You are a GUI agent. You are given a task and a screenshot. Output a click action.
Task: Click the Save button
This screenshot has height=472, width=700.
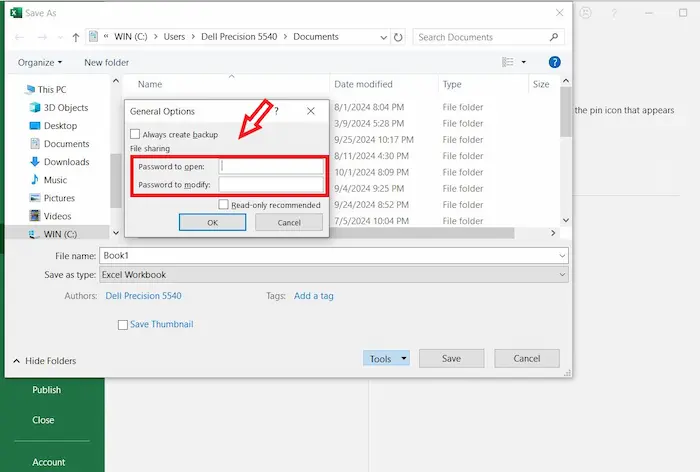451,359
